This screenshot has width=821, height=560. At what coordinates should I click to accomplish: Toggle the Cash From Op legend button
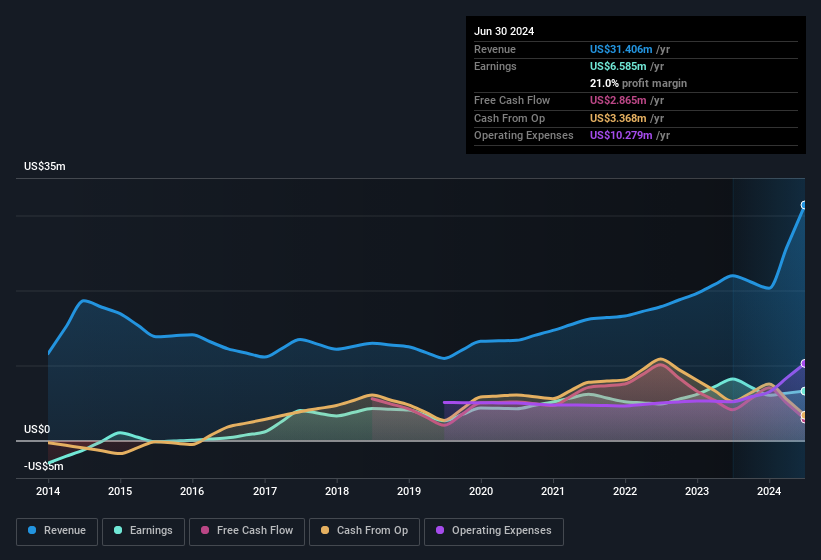pyautogui.click(x=364, y=531)
